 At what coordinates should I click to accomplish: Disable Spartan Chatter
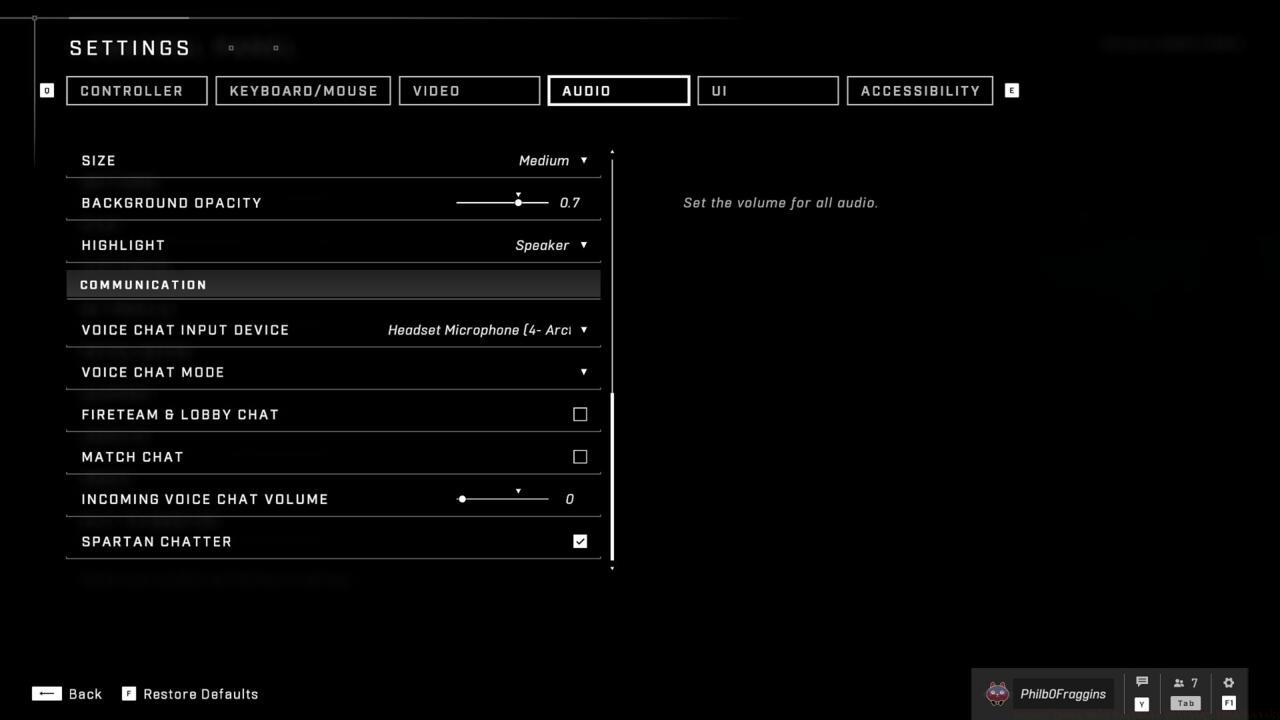(x=580, y=541)
